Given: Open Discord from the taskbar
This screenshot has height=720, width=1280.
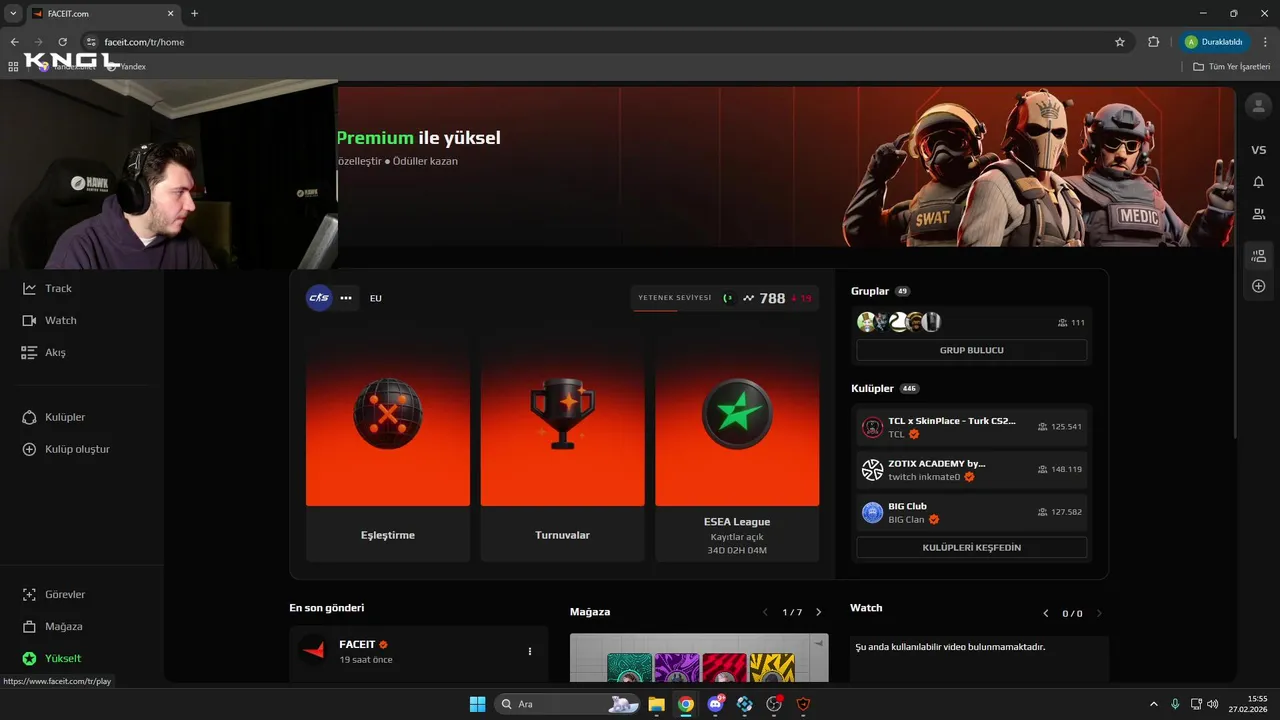Looking at the screenshot, I should (715, 704).
